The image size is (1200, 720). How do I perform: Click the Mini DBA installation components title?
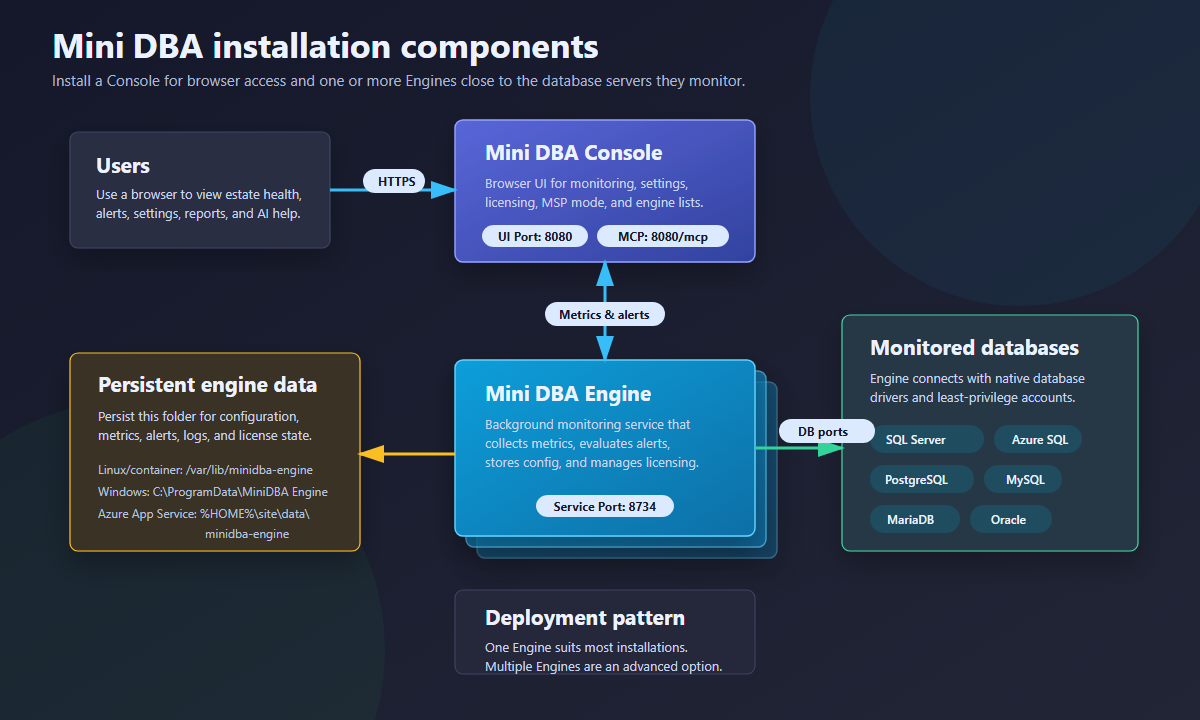pyautogui.click(x=325, y=46)
